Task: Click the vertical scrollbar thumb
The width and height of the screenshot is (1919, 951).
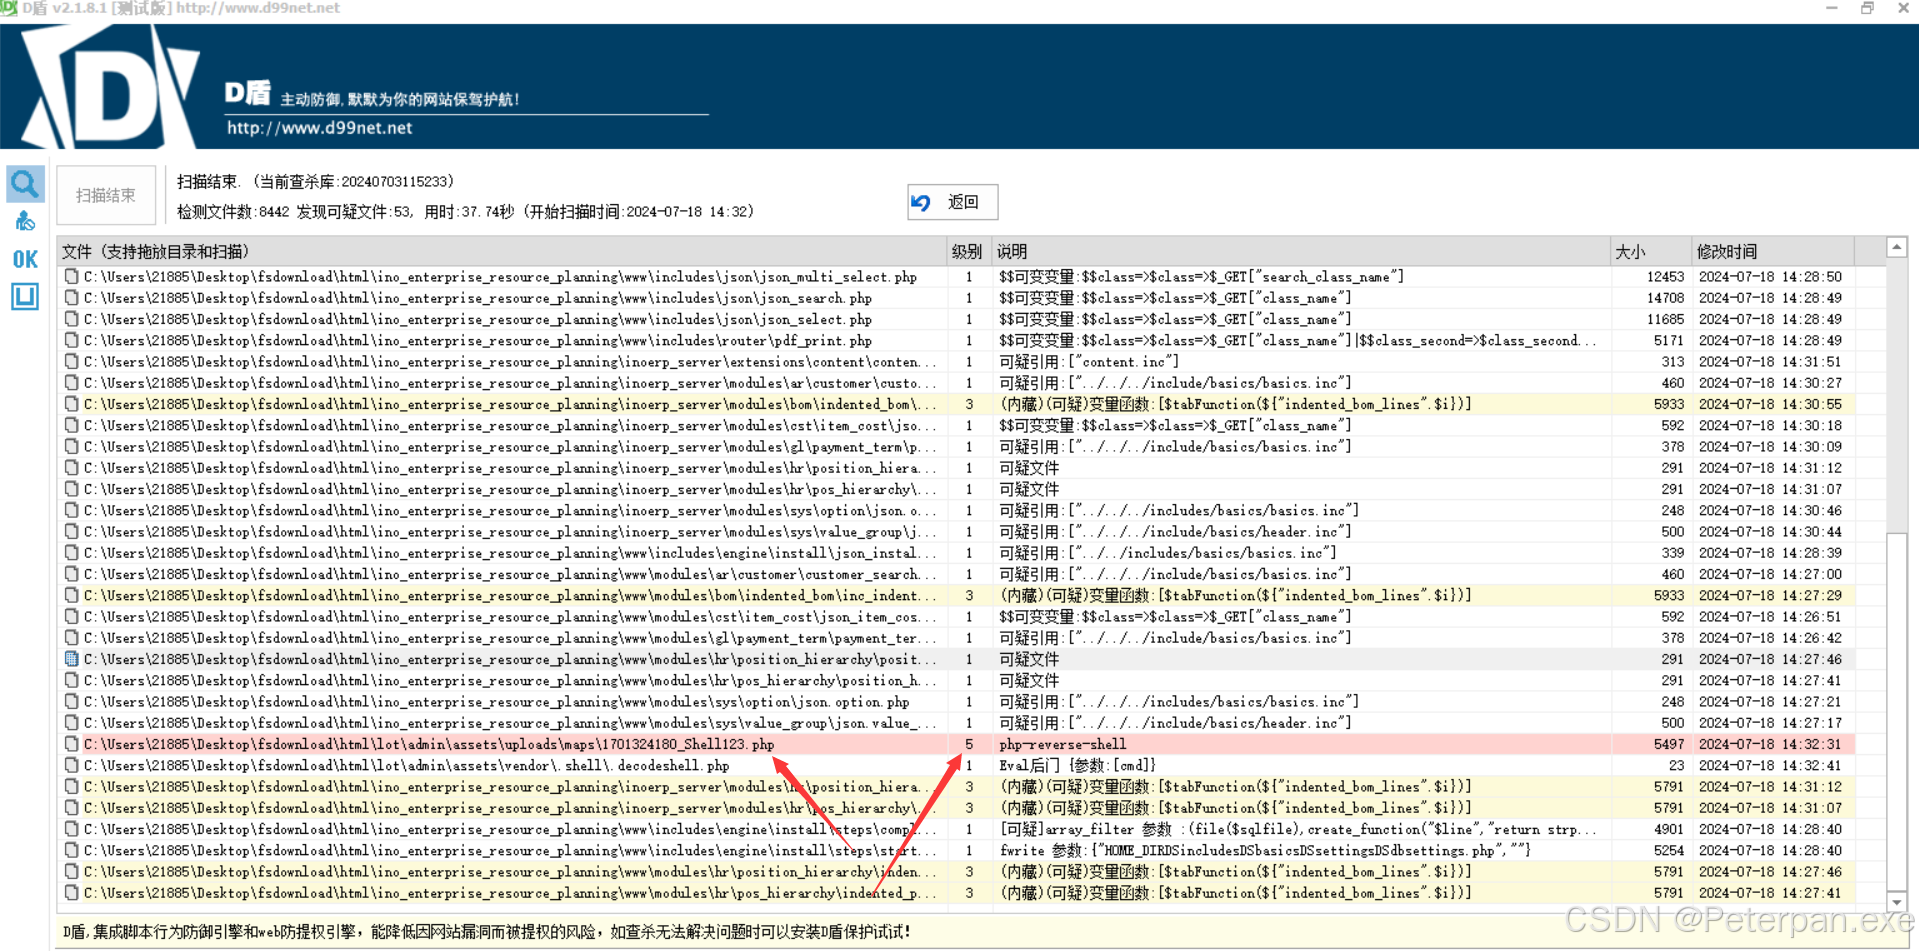Action: click(x=1896, y=710)
